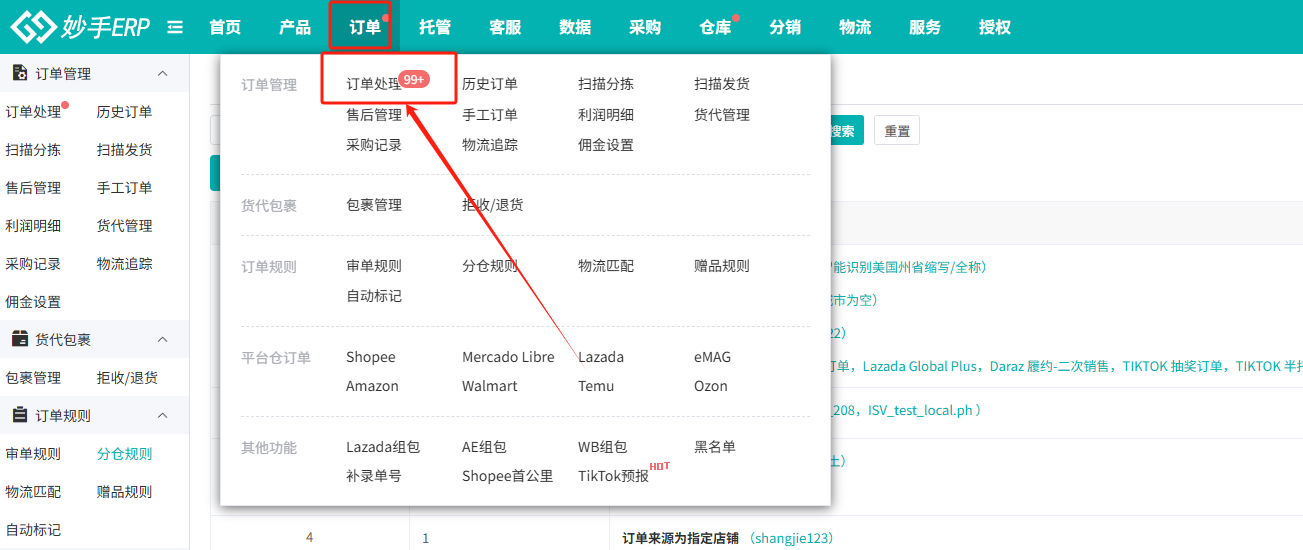The width and height of the screenshot is (1303, 550).
Task: Click the shangjie123 store link
Action: point(790,538)
